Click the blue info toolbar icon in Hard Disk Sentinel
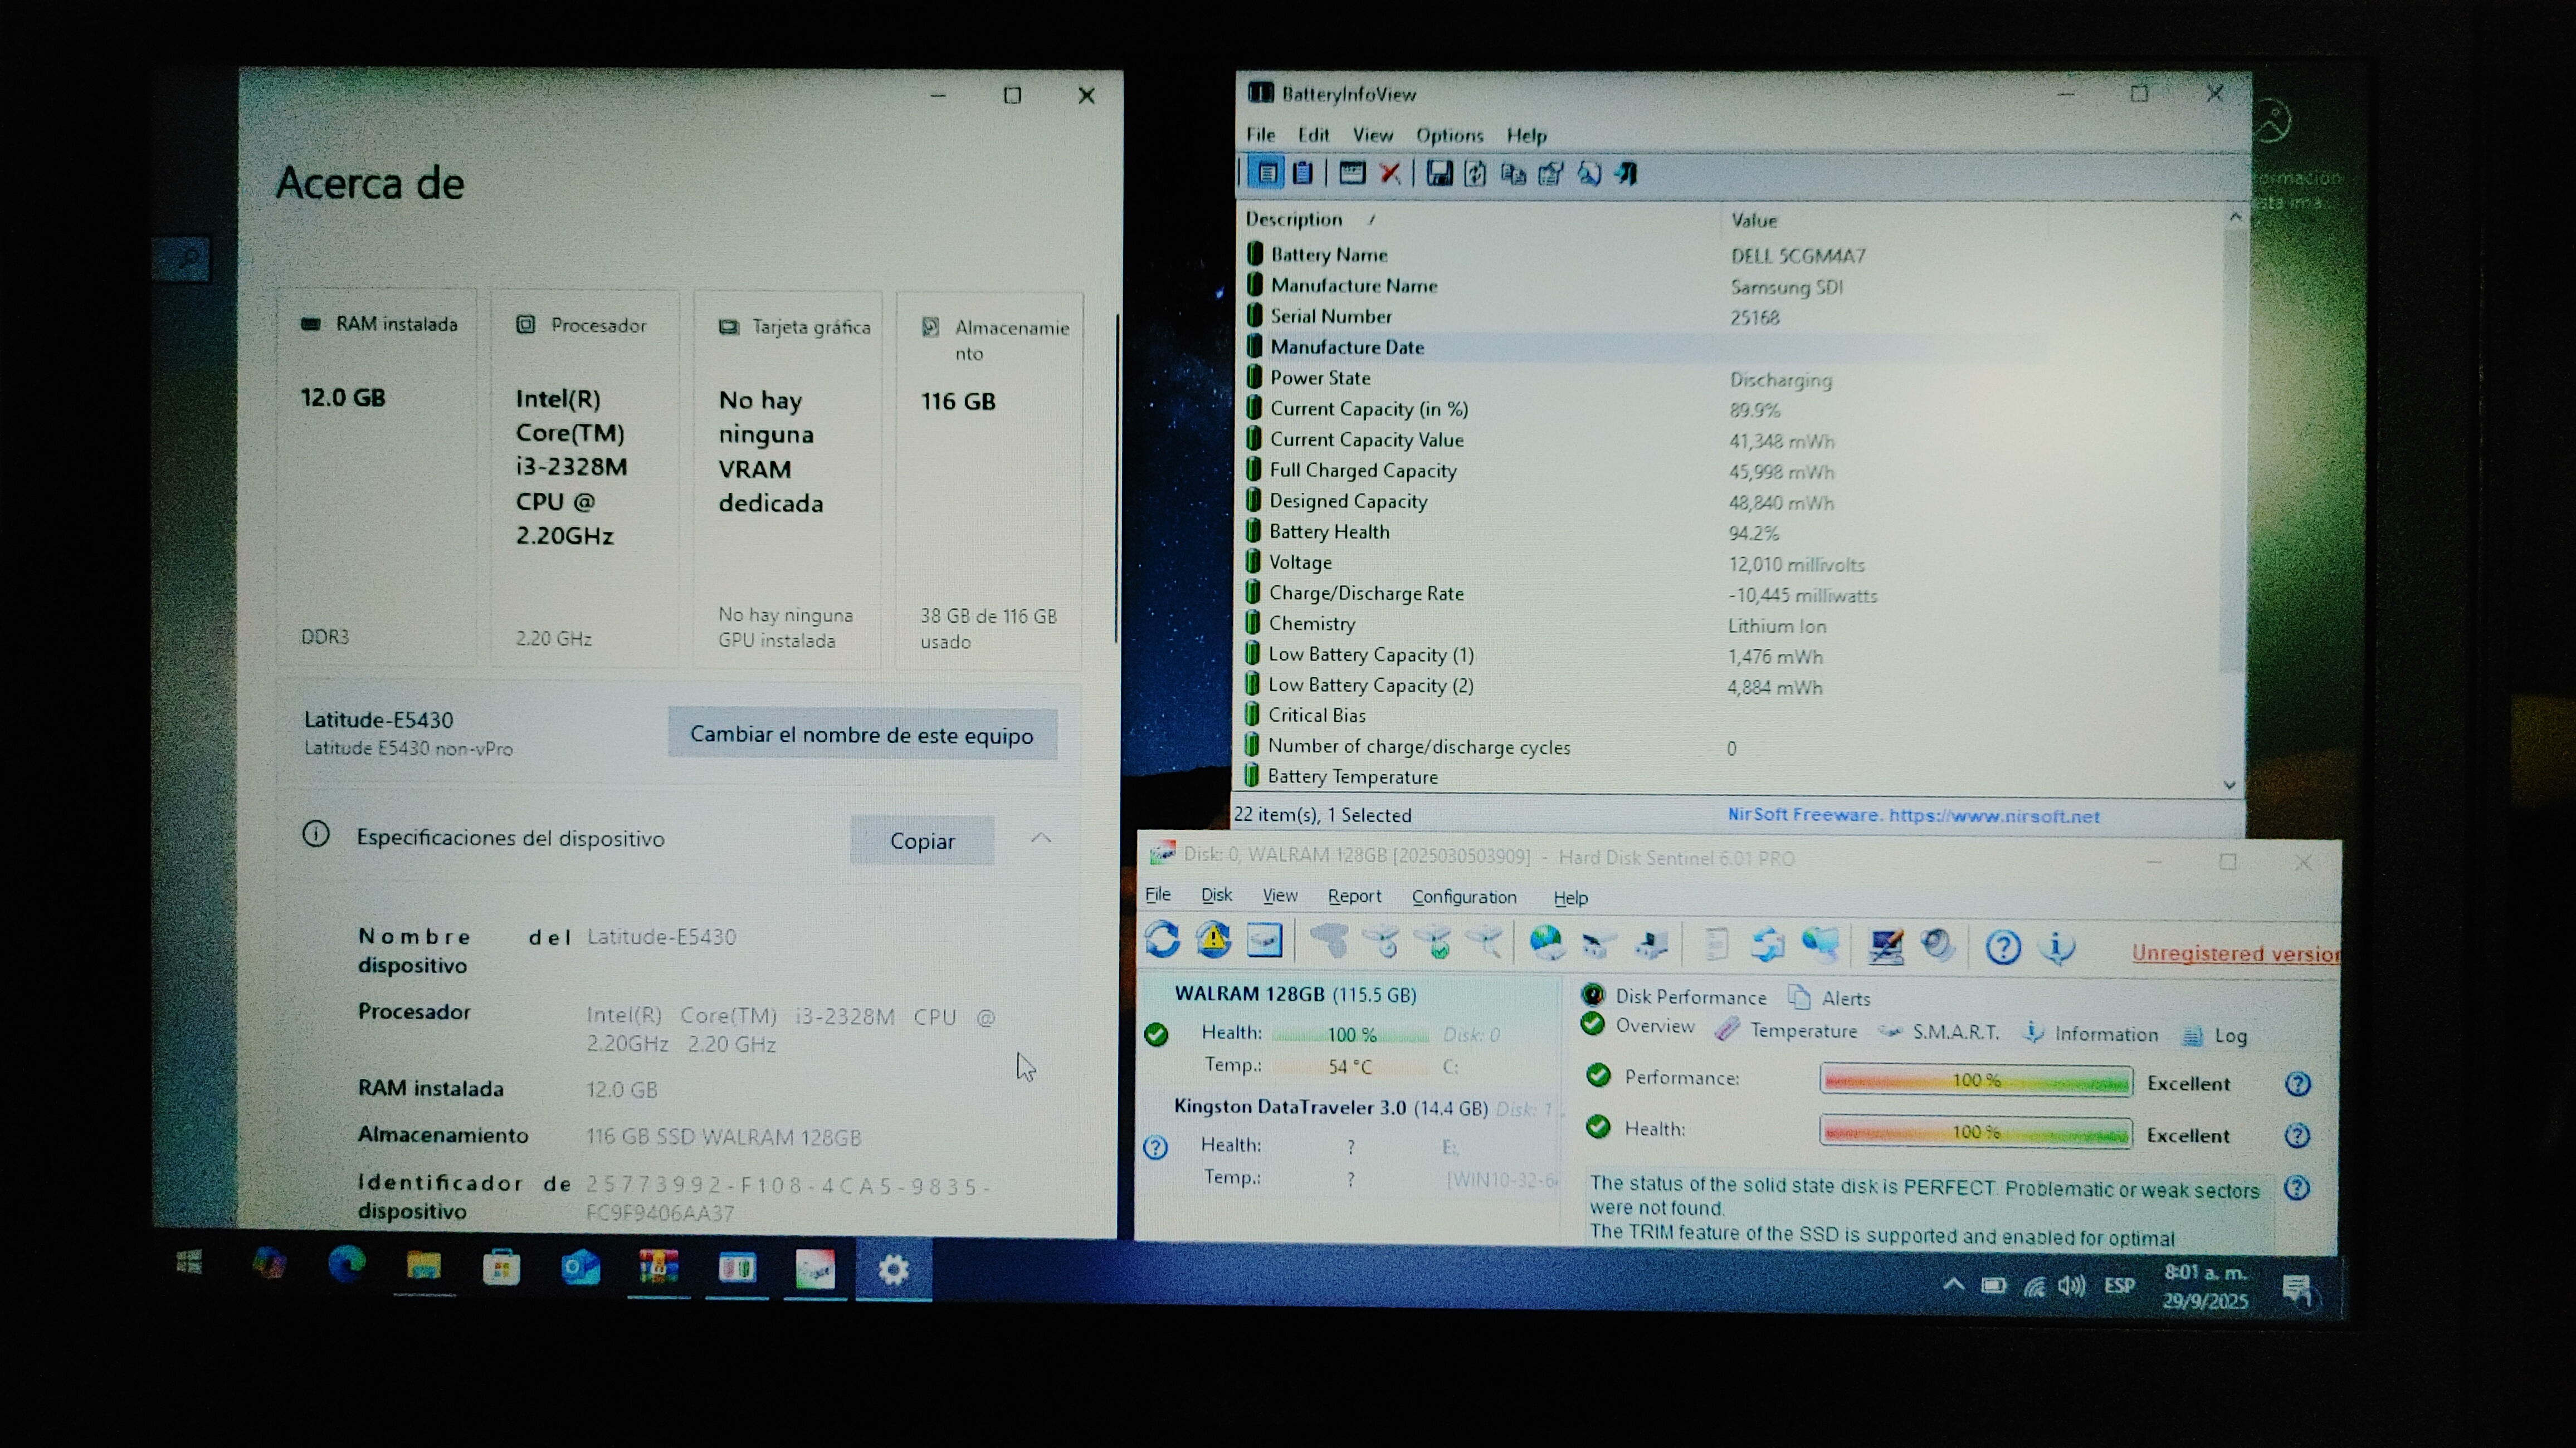The height and width of the screenshot is (1448, 2576). tap(2057, 946)
